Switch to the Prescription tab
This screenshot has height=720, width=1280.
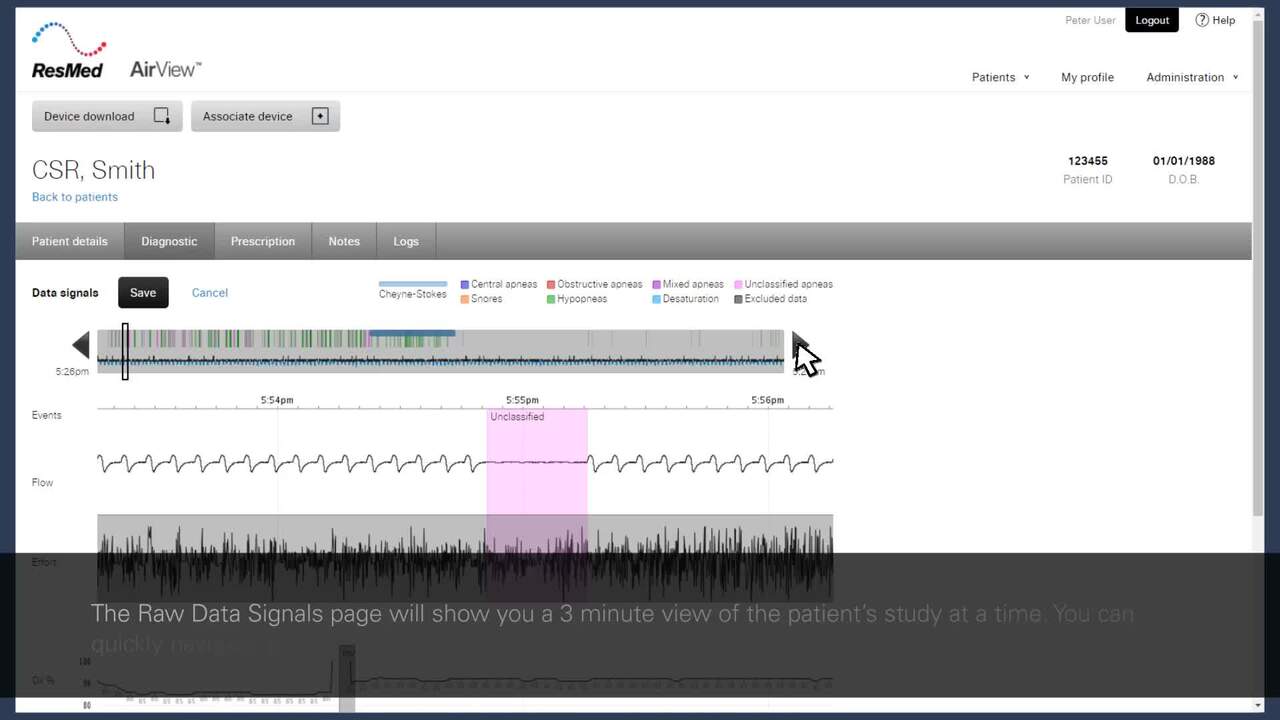263,241
